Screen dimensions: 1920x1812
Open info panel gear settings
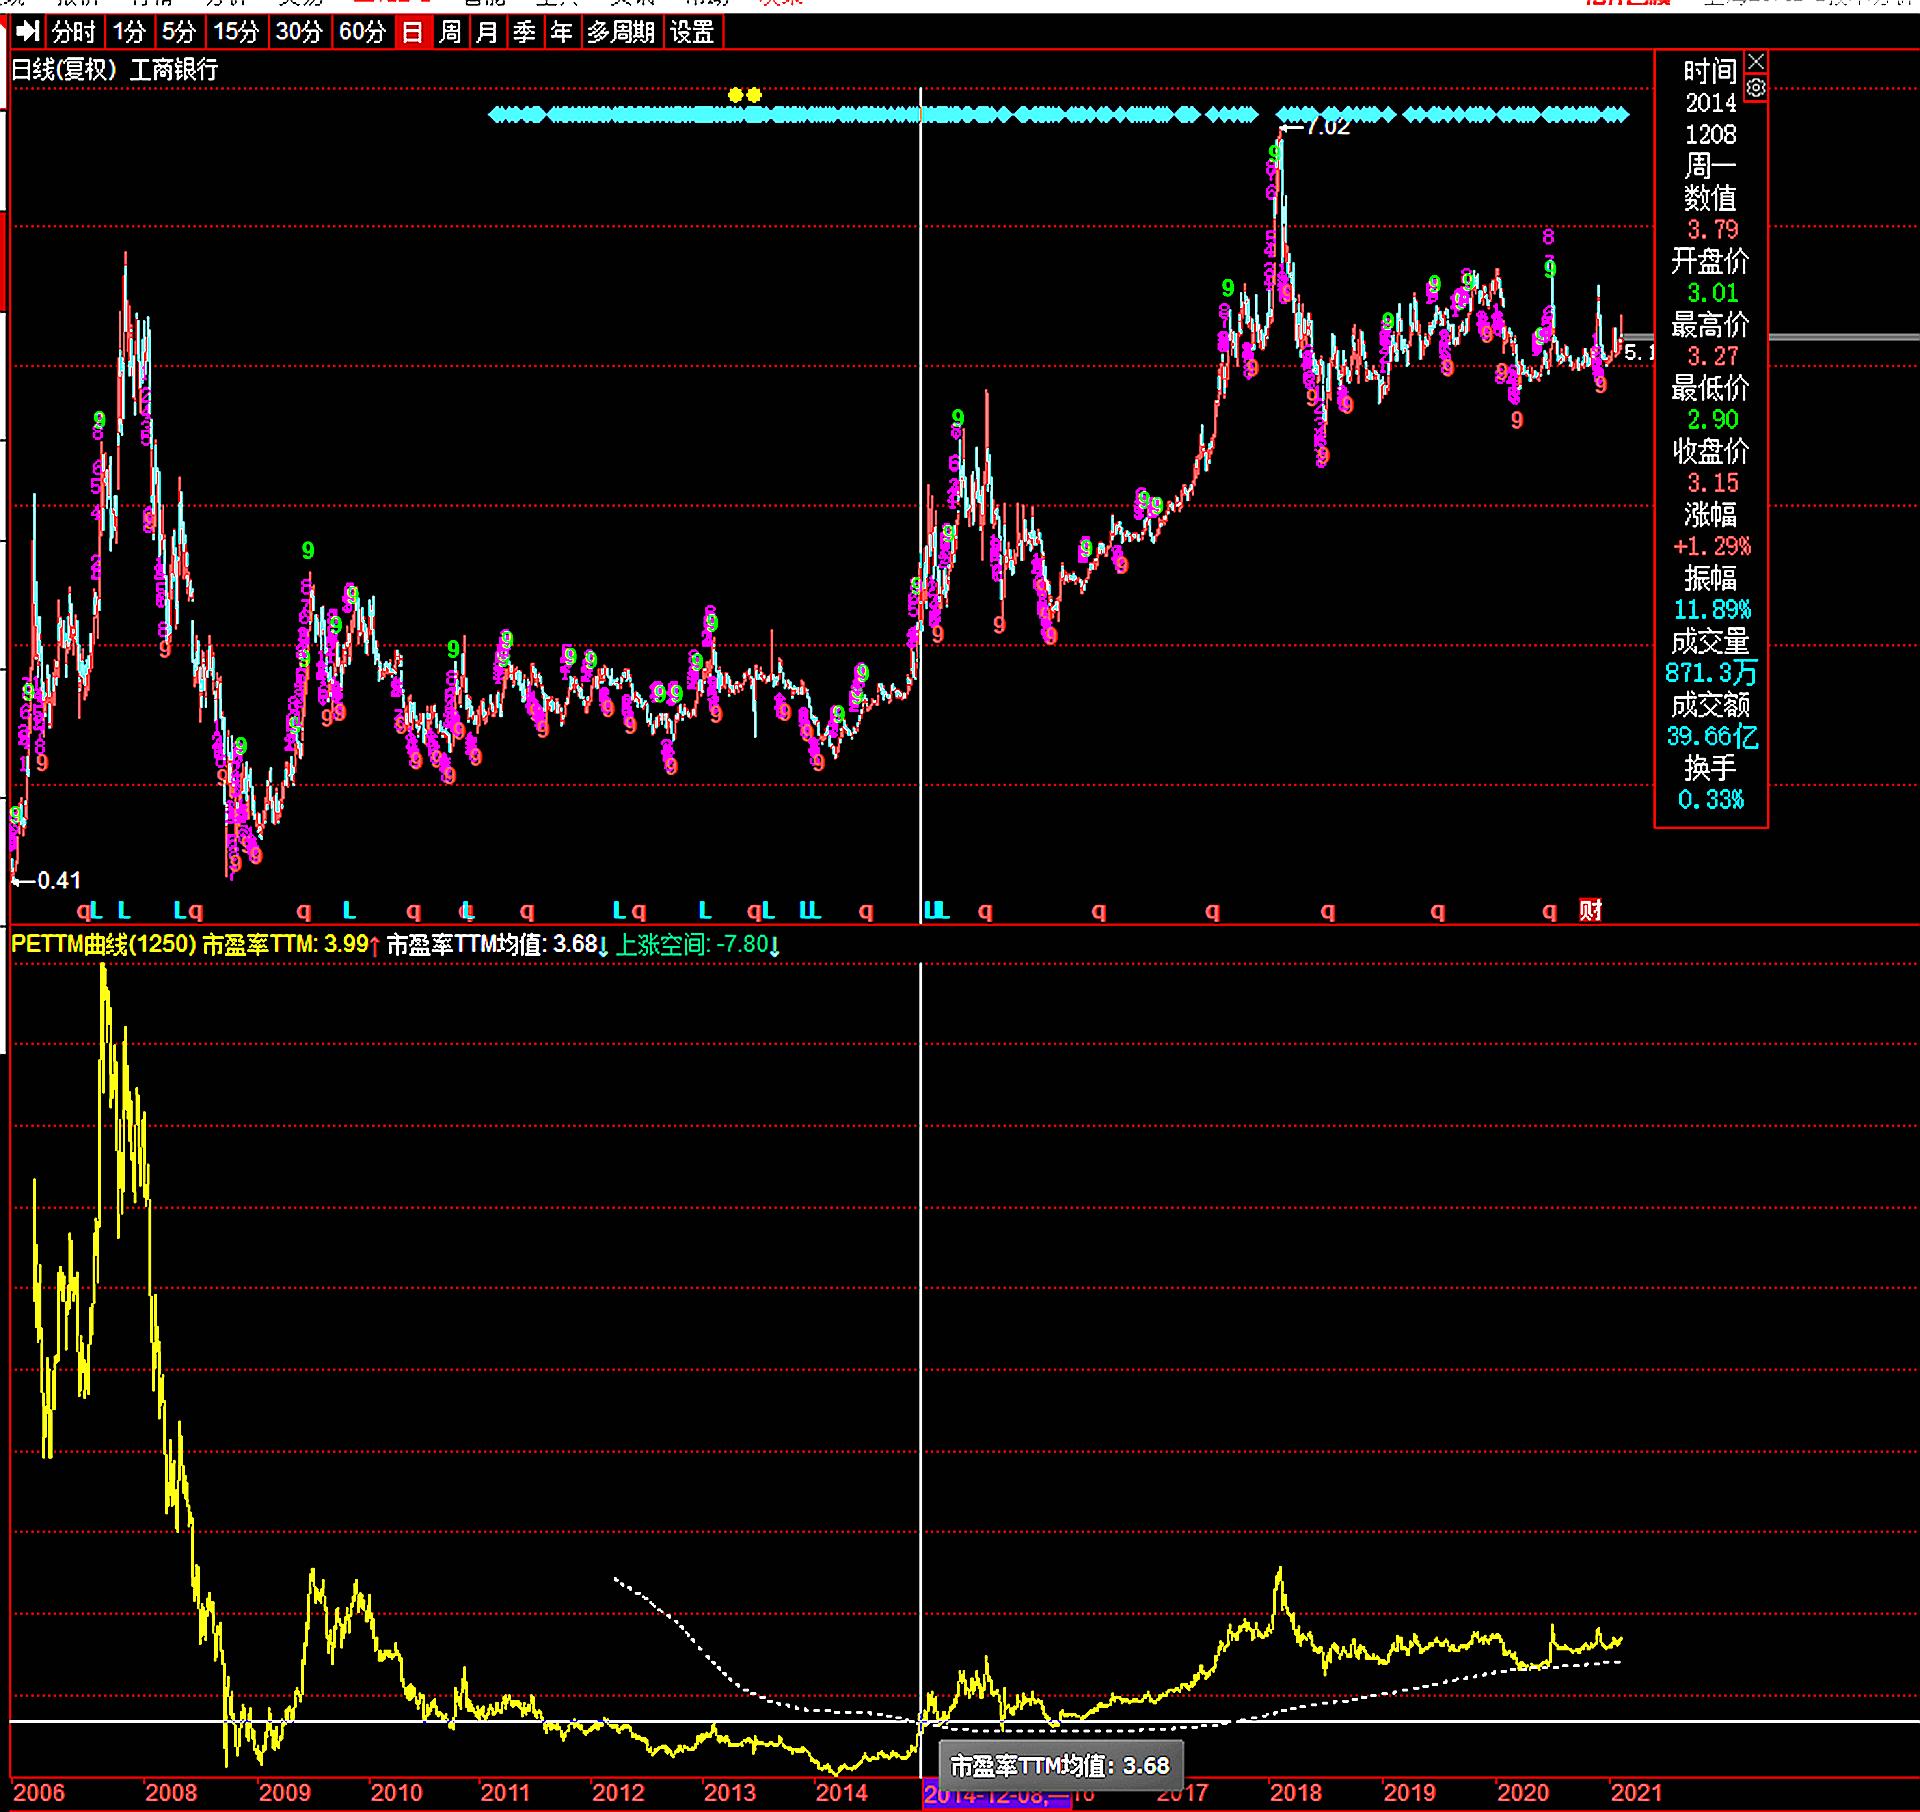pos(1756,88)
